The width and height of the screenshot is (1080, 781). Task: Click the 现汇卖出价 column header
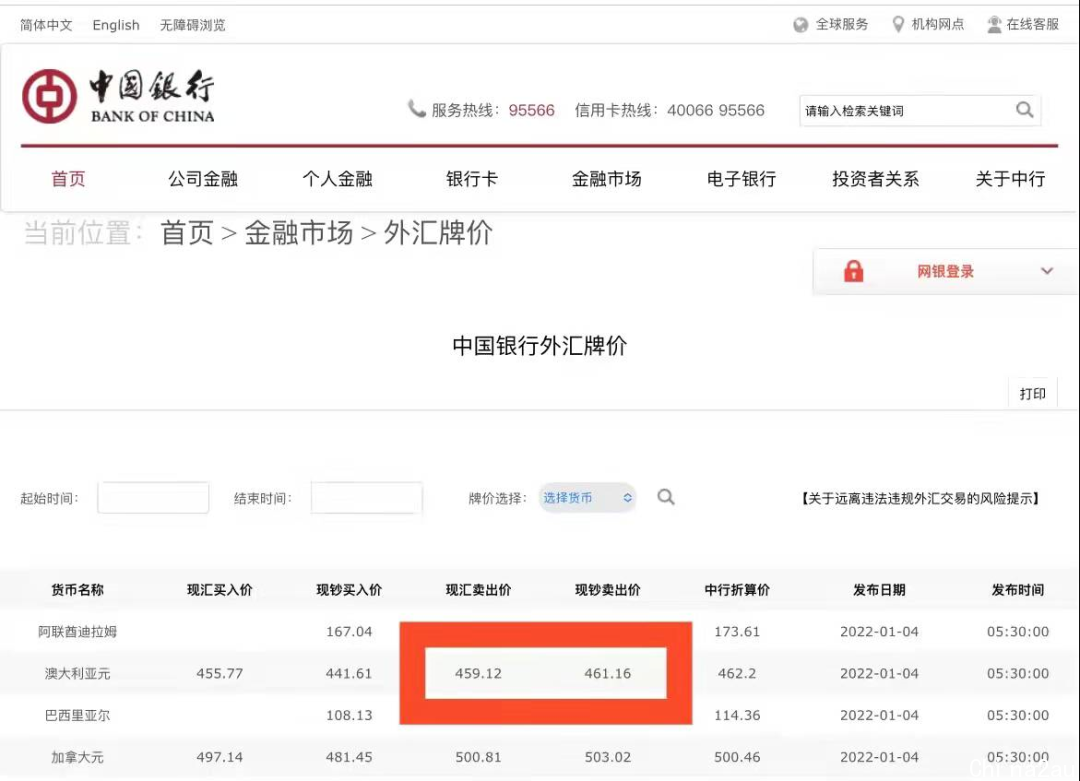coord(478,590)
